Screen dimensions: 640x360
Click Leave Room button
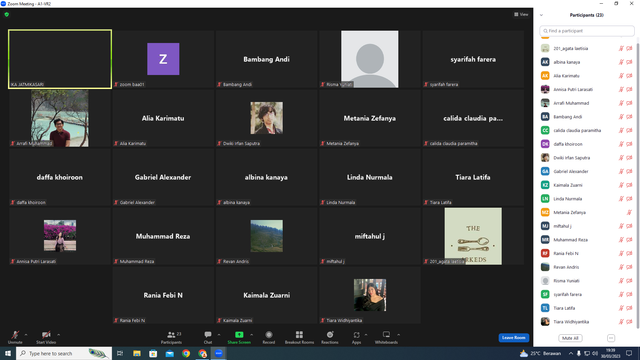(513, 338)
